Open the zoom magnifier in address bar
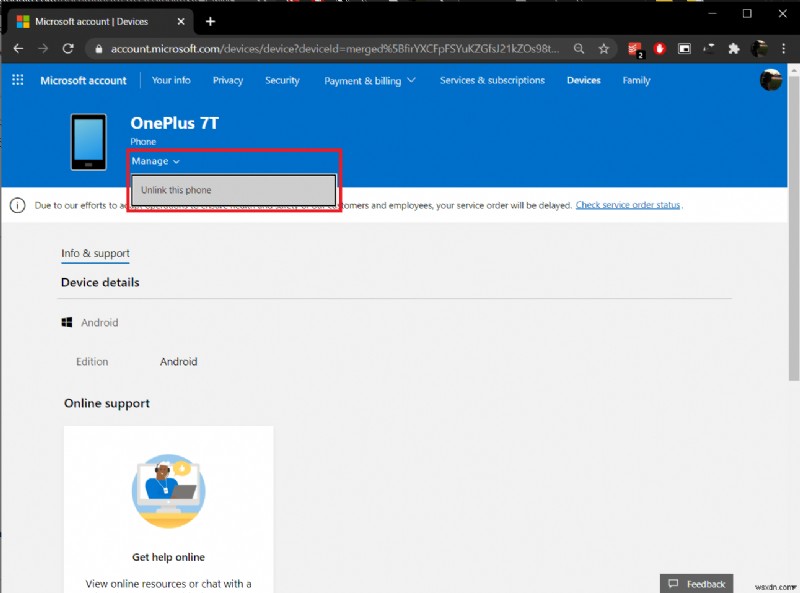 [579, 48]
